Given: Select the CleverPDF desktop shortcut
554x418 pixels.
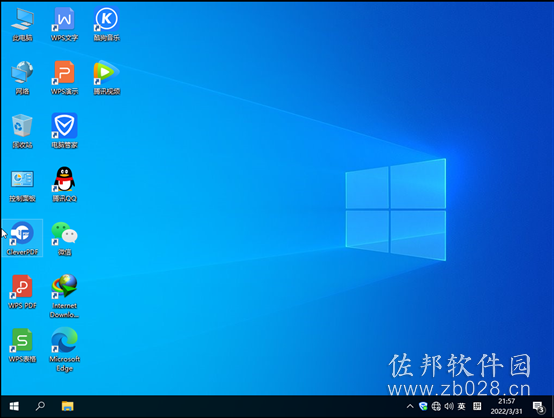Looking at the screenshot, I should click(22, 238).
